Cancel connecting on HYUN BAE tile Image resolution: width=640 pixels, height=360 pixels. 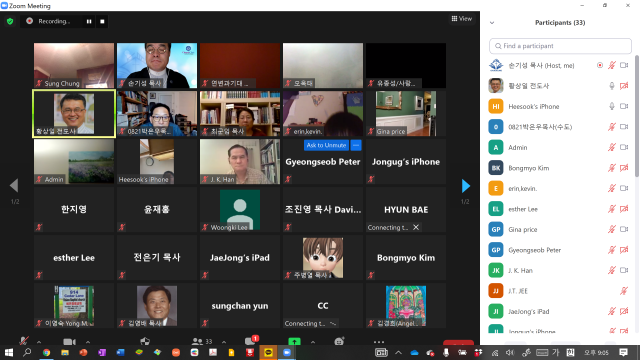click(416, 227)
